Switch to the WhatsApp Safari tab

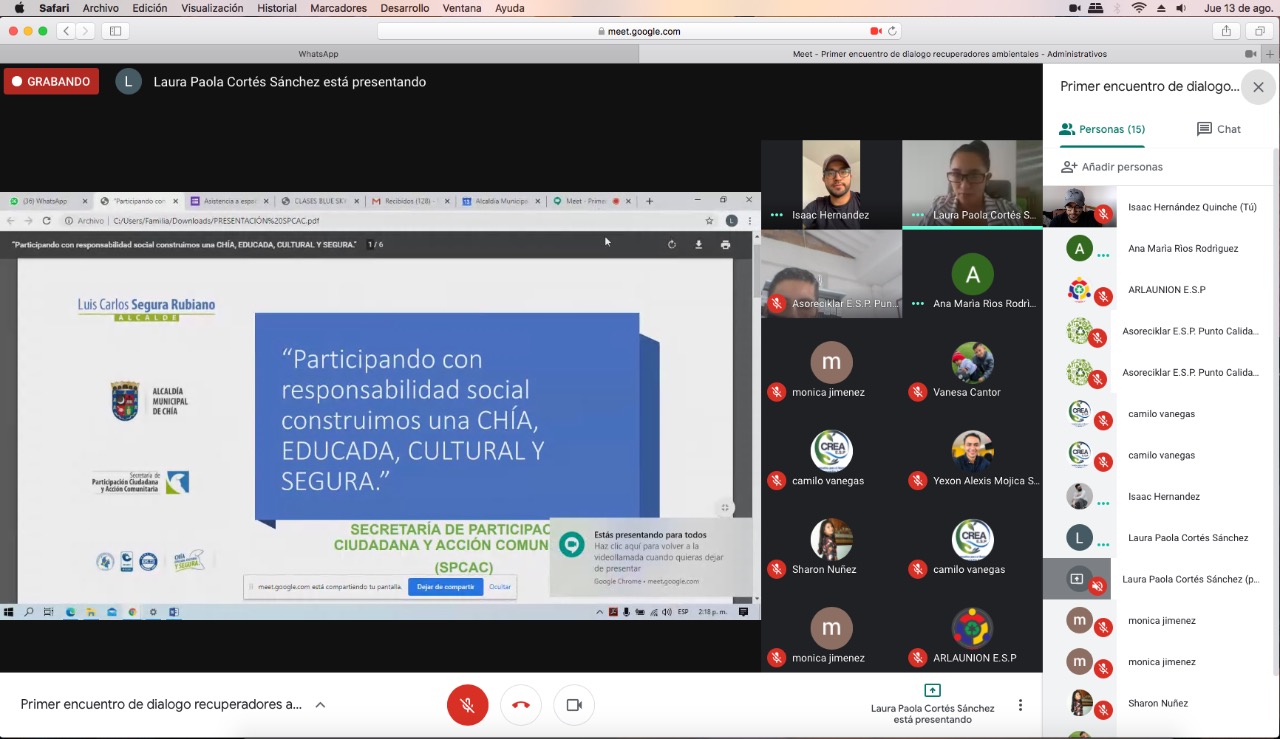[319, 54]
